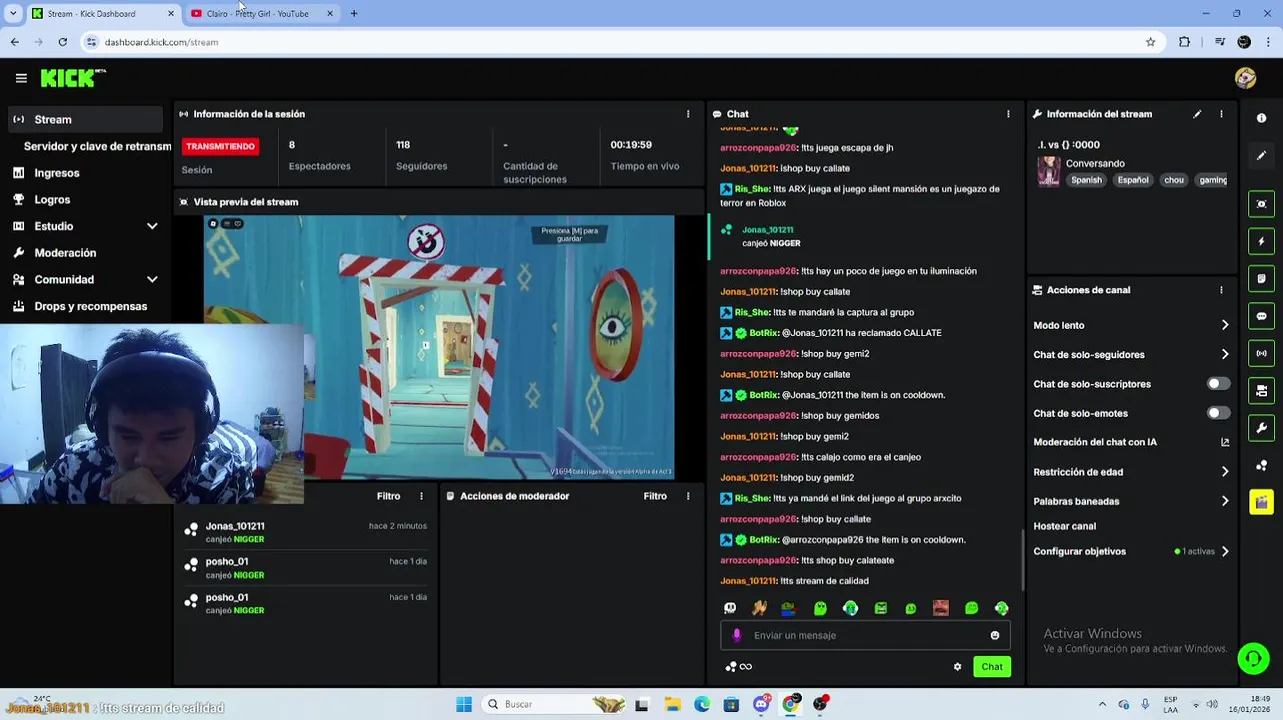Image resolution: width=1283 pixels, height=720 pixels.
Task: Click the chou tag
Action: [1174, 180]
